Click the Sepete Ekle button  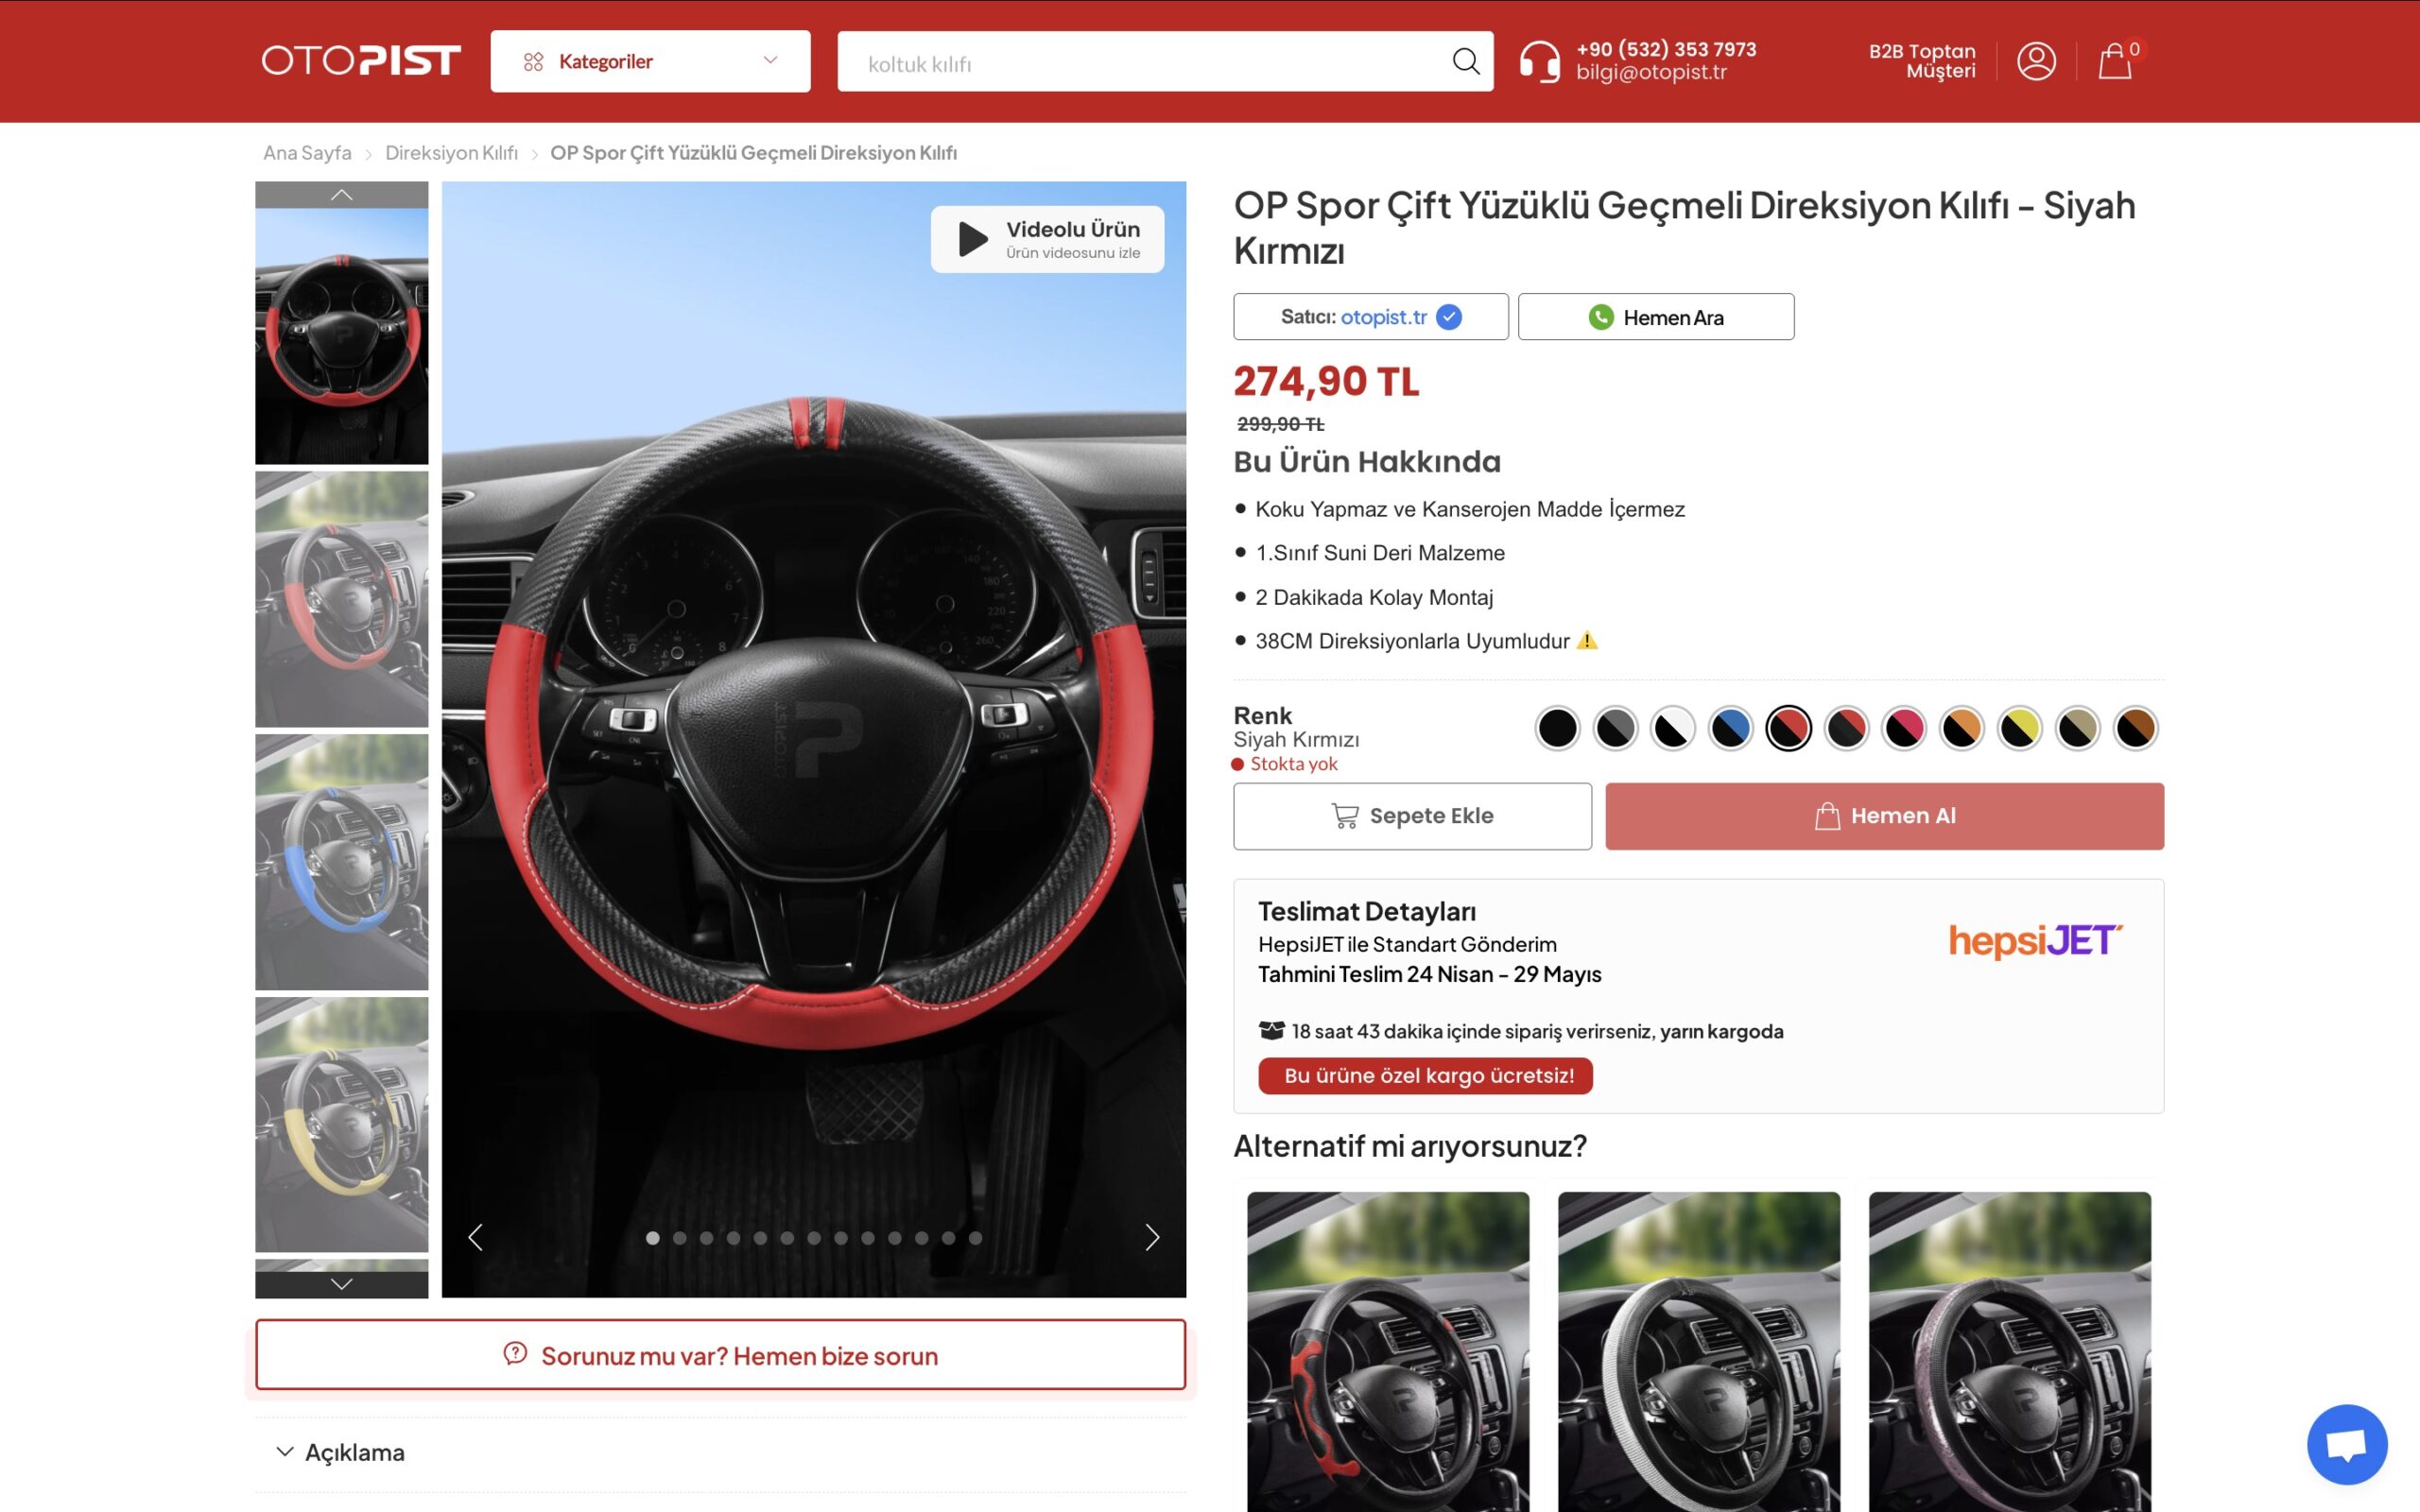tap(1412, 816)
